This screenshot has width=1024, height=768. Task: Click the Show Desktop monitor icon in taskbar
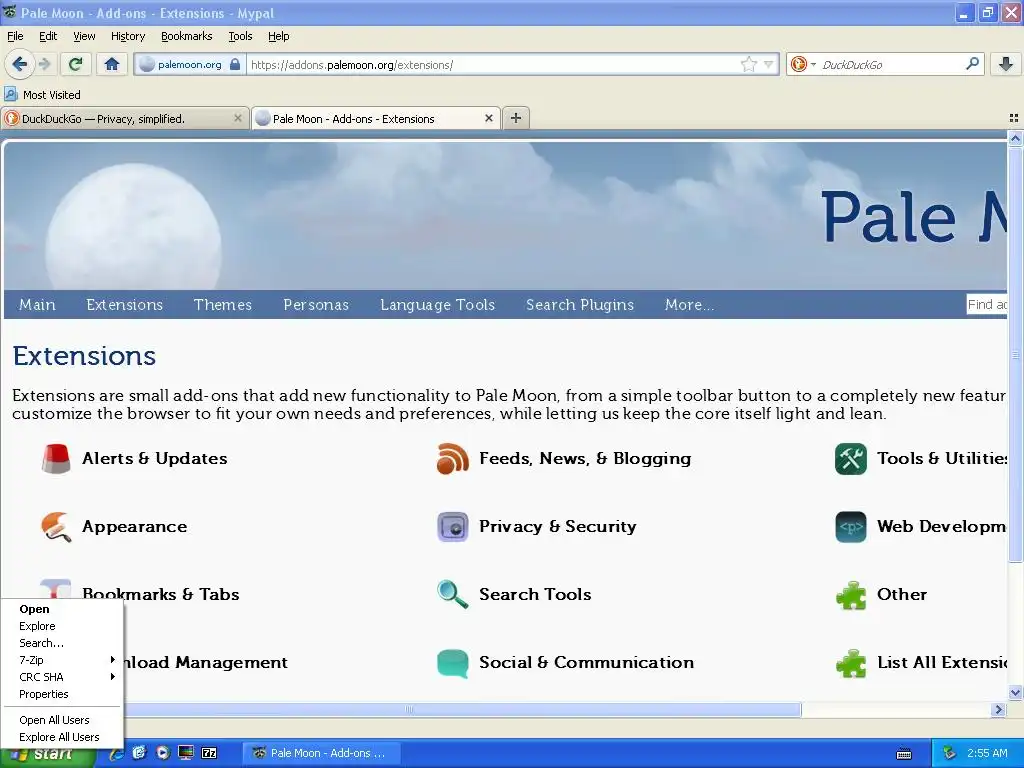point(186,753)
